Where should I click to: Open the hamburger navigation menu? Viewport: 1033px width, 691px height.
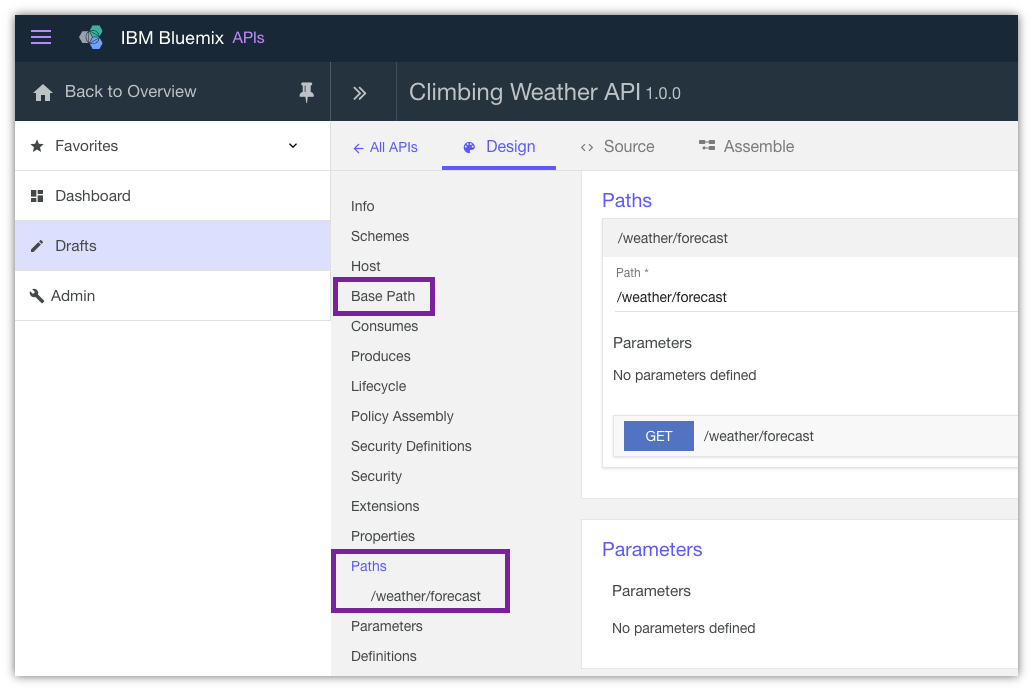pos(40,36)
